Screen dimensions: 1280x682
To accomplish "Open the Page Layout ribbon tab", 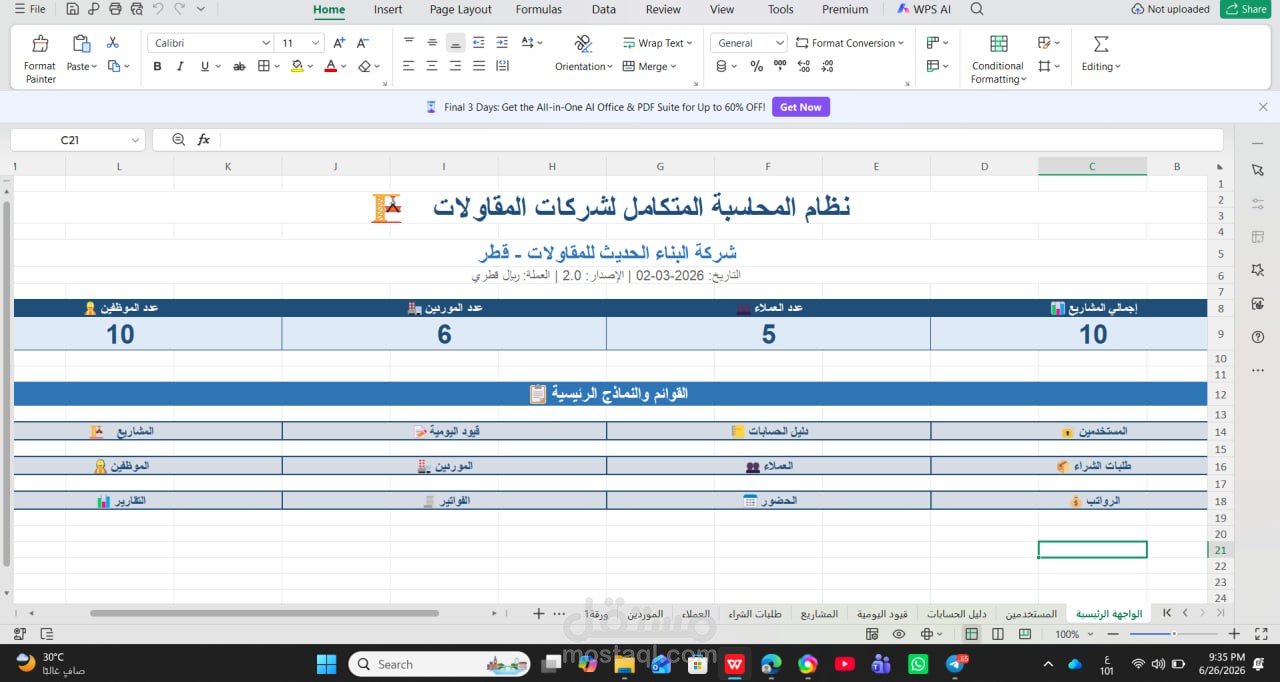I will [x=460, y=9].
